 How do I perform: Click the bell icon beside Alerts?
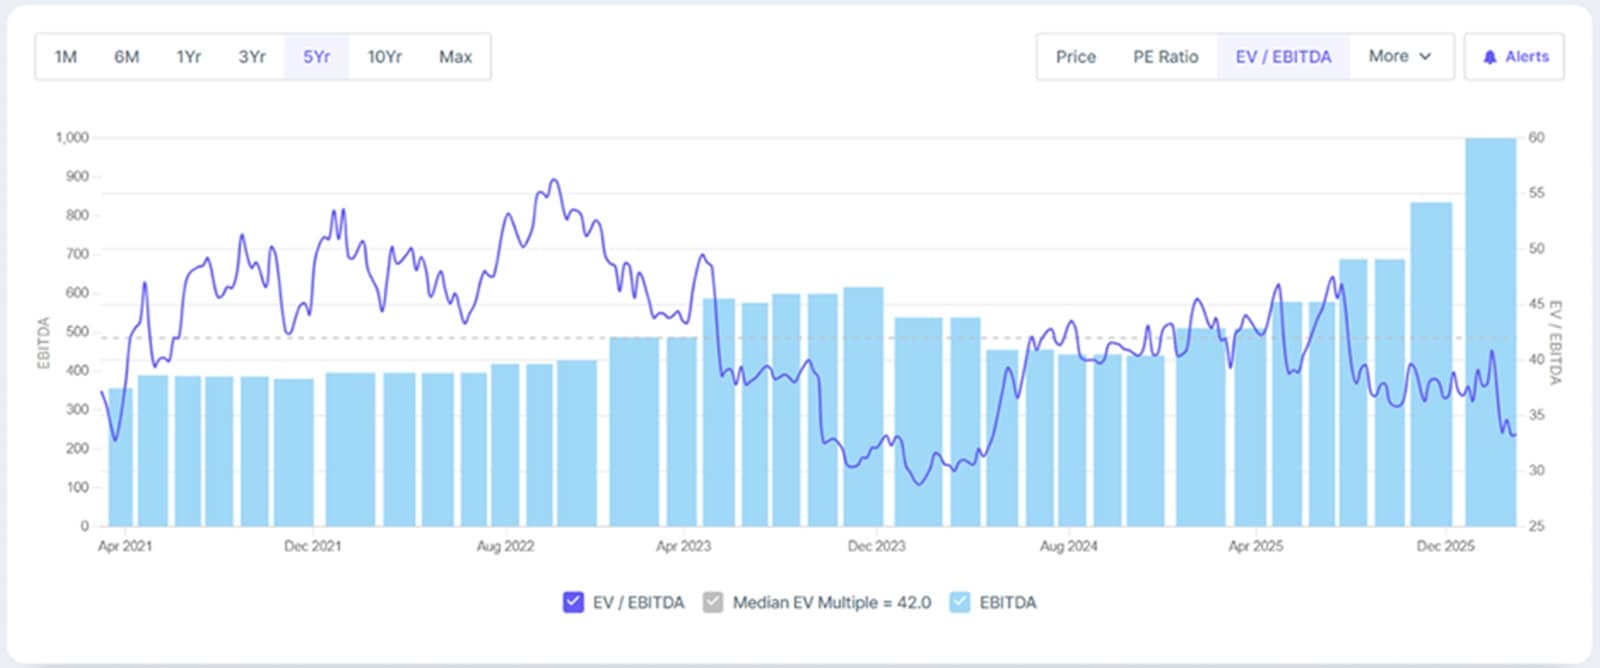pyautogui.click(x=1490, y=57)
